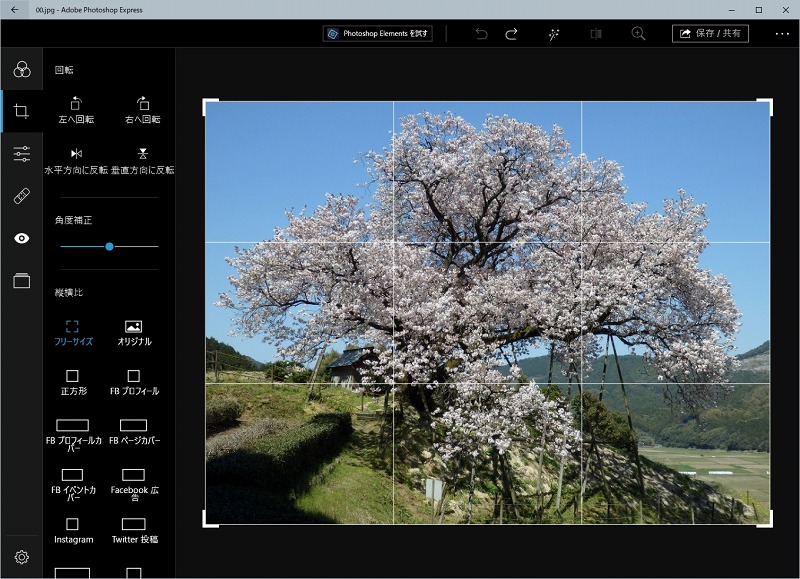Maximize the Photoshop Express window
Screen dimensions: 800x579
click(759, 10)
